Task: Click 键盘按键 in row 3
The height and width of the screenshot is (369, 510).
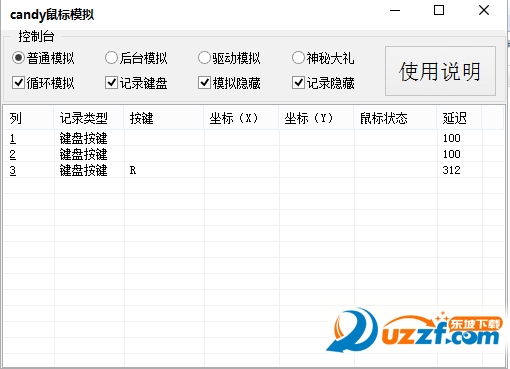Action: [83, 170]
